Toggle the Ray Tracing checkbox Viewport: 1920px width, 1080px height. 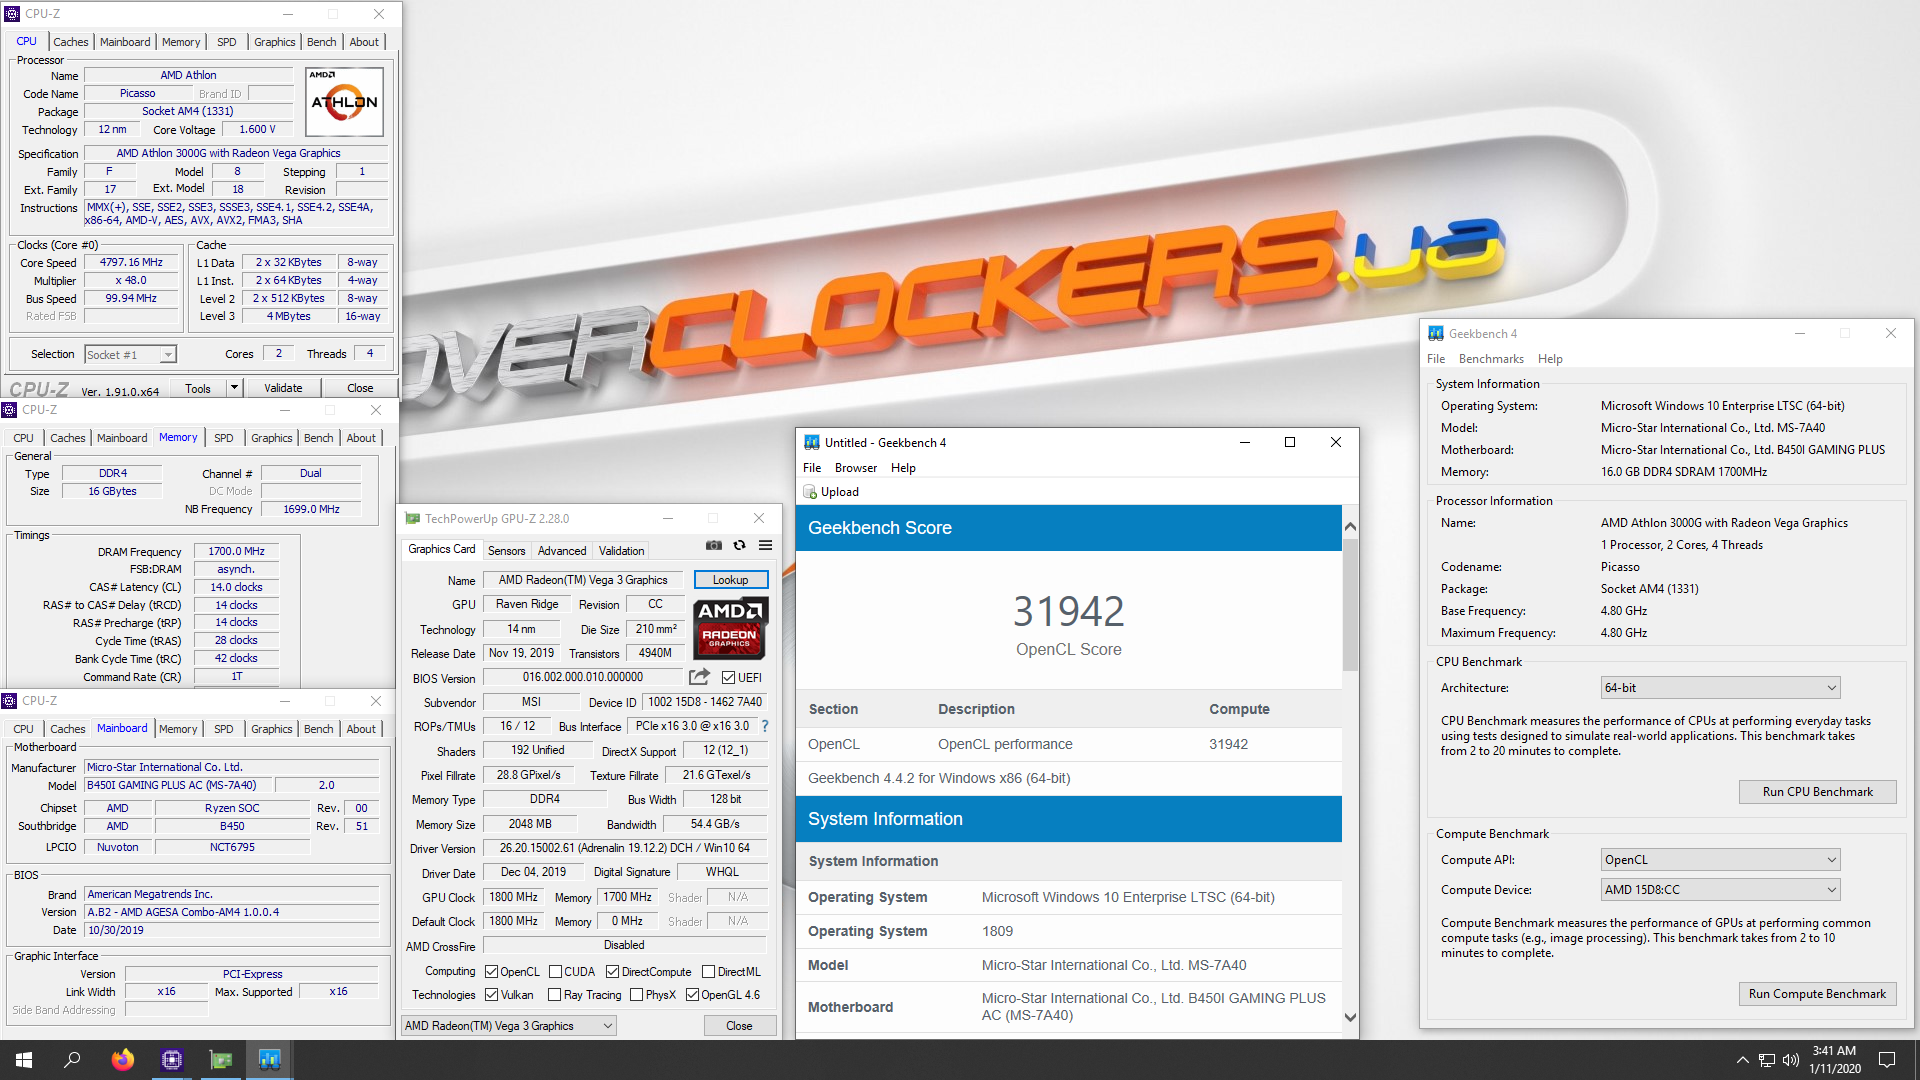tap(554, 994)
